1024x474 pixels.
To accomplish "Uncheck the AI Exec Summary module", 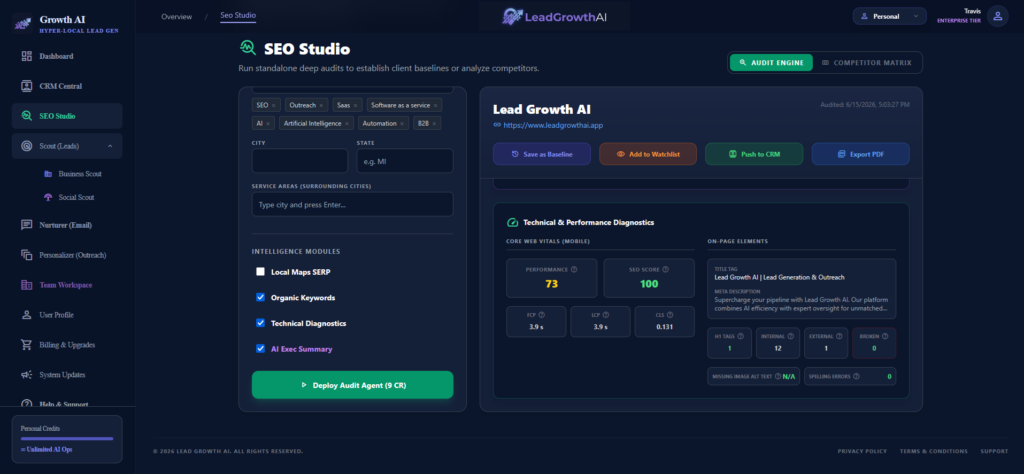I will (261, 349).
